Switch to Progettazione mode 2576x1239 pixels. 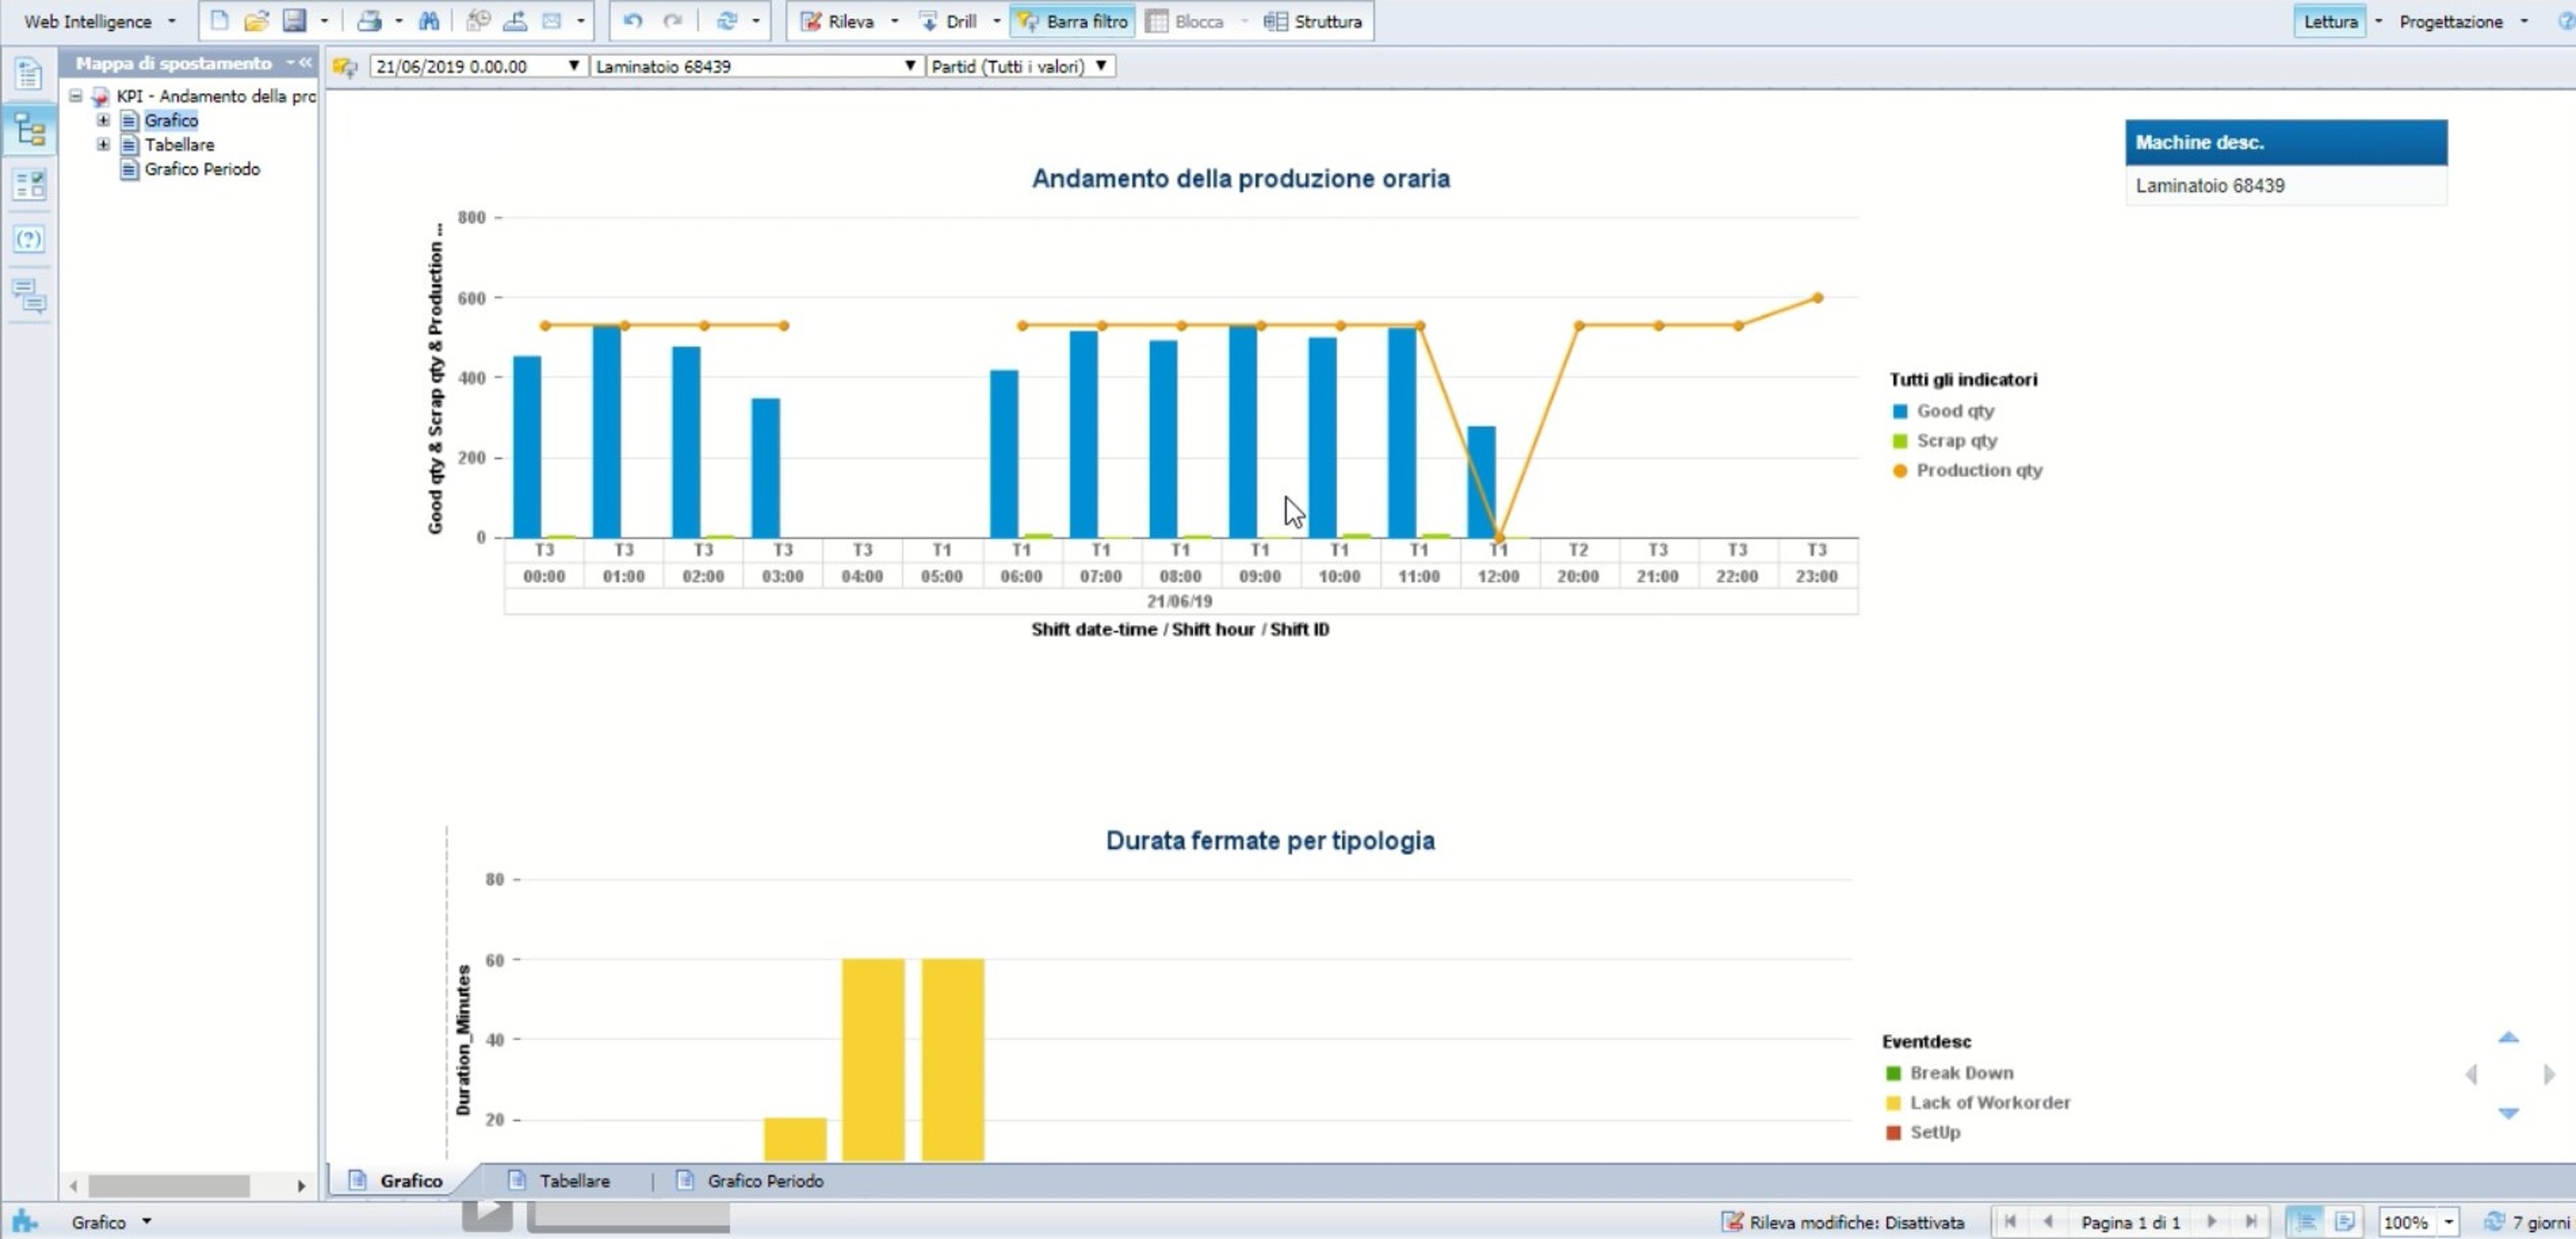click(x=2451, y=21)
